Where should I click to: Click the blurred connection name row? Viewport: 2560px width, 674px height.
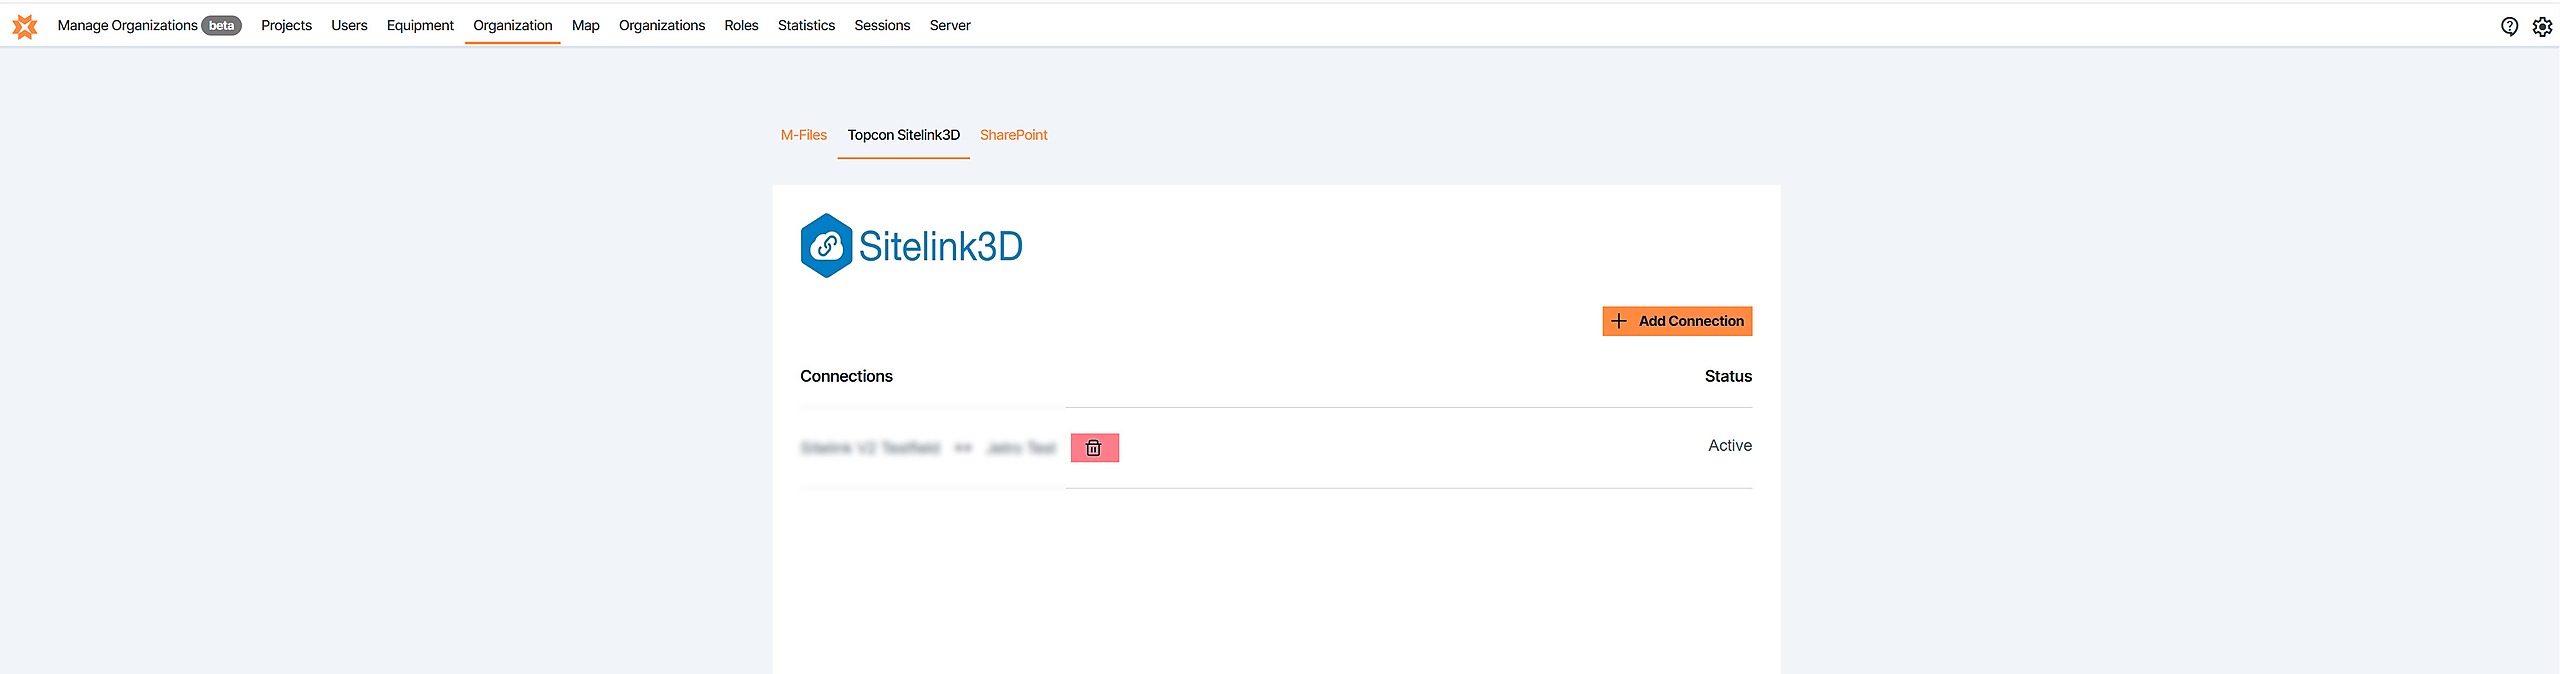point(928,448)
